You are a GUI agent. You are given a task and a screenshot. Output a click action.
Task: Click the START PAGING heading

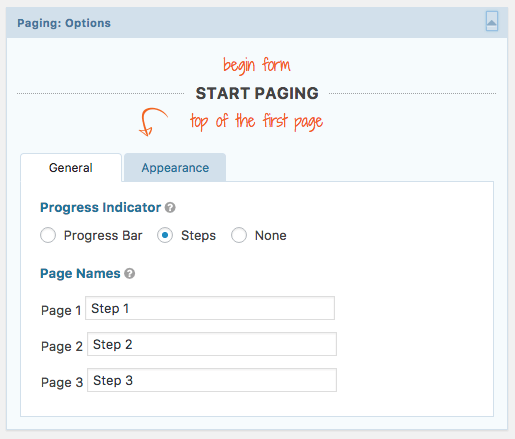[257, 93]
